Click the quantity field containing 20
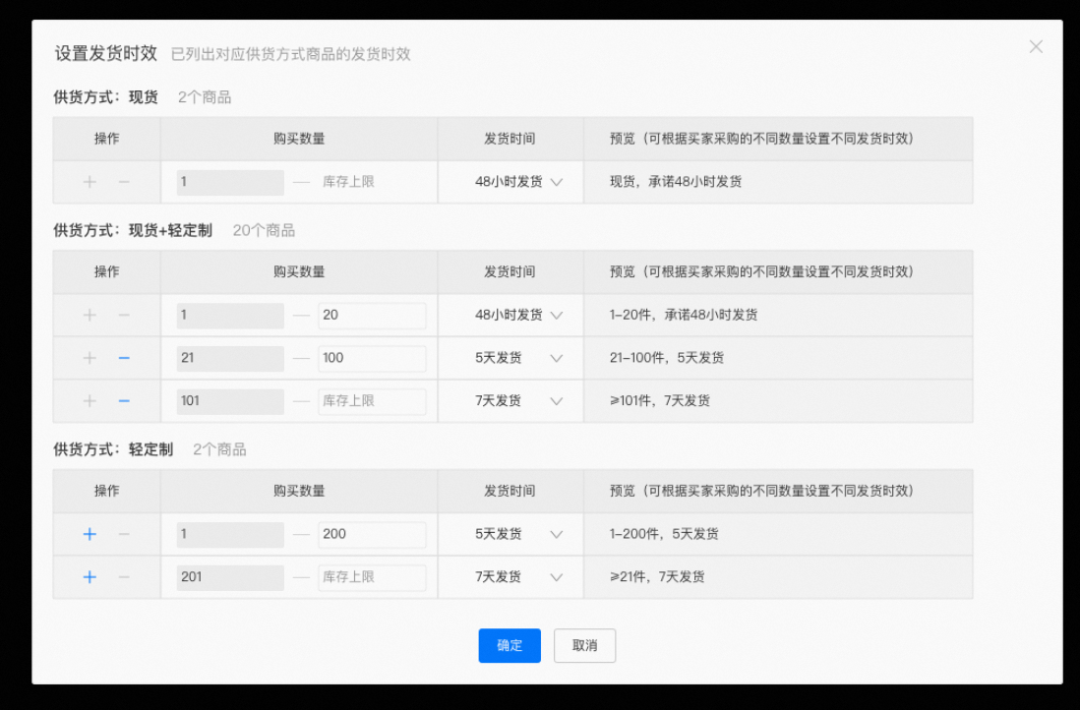The image size is (1080, 710). (x=372, y=315)
